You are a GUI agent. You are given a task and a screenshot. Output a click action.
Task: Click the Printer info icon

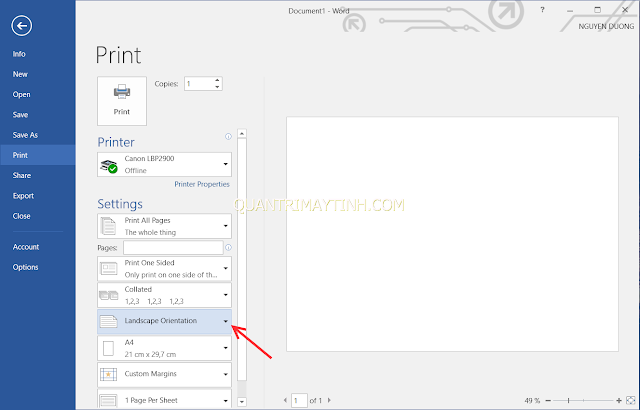coord(228,136)
